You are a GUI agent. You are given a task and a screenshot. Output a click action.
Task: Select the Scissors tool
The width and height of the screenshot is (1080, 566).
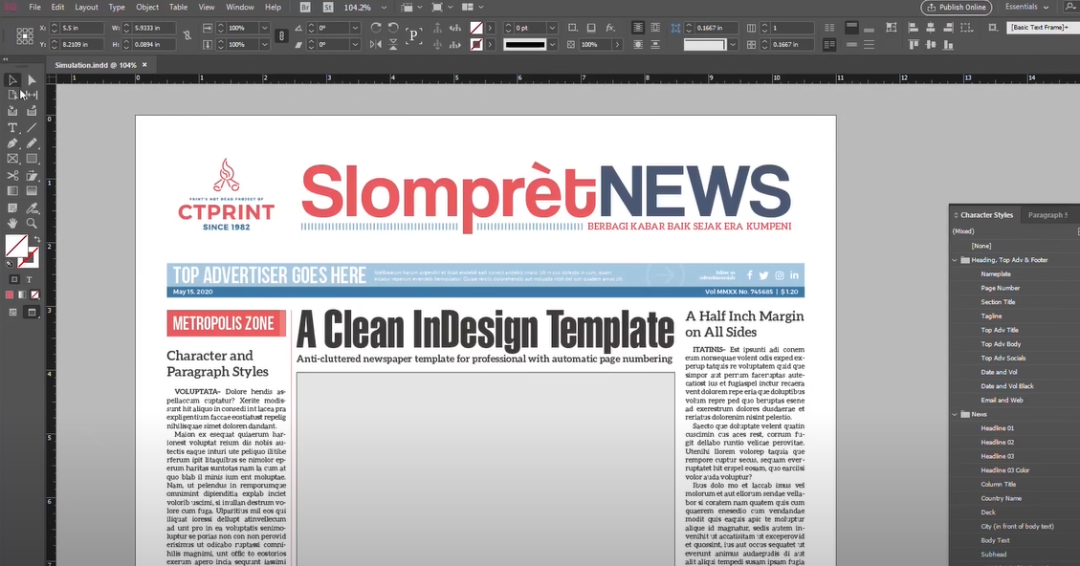(12, 176)
